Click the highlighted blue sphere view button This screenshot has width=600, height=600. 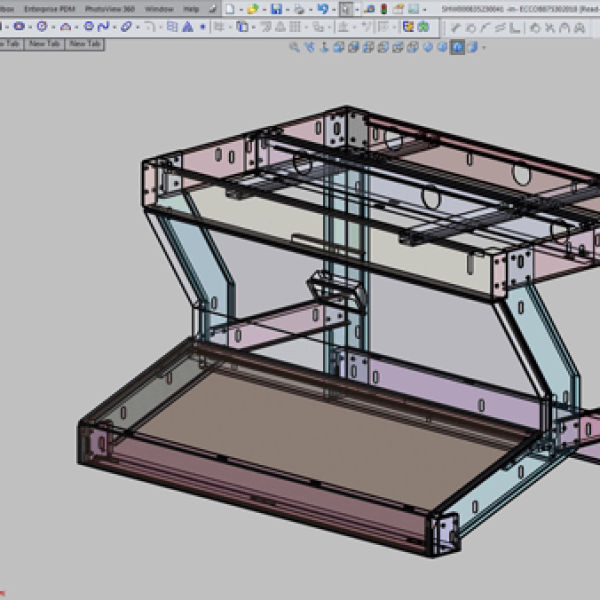(x=457, y=47)
